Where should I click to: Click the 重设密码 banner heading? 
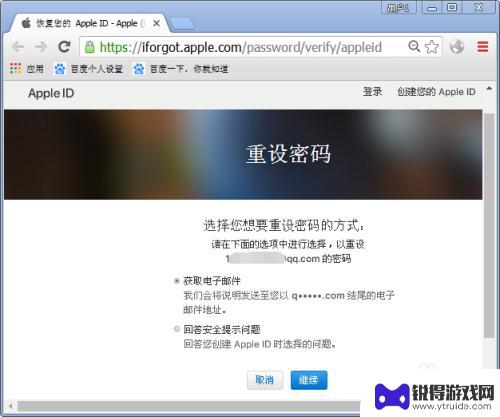288,154
